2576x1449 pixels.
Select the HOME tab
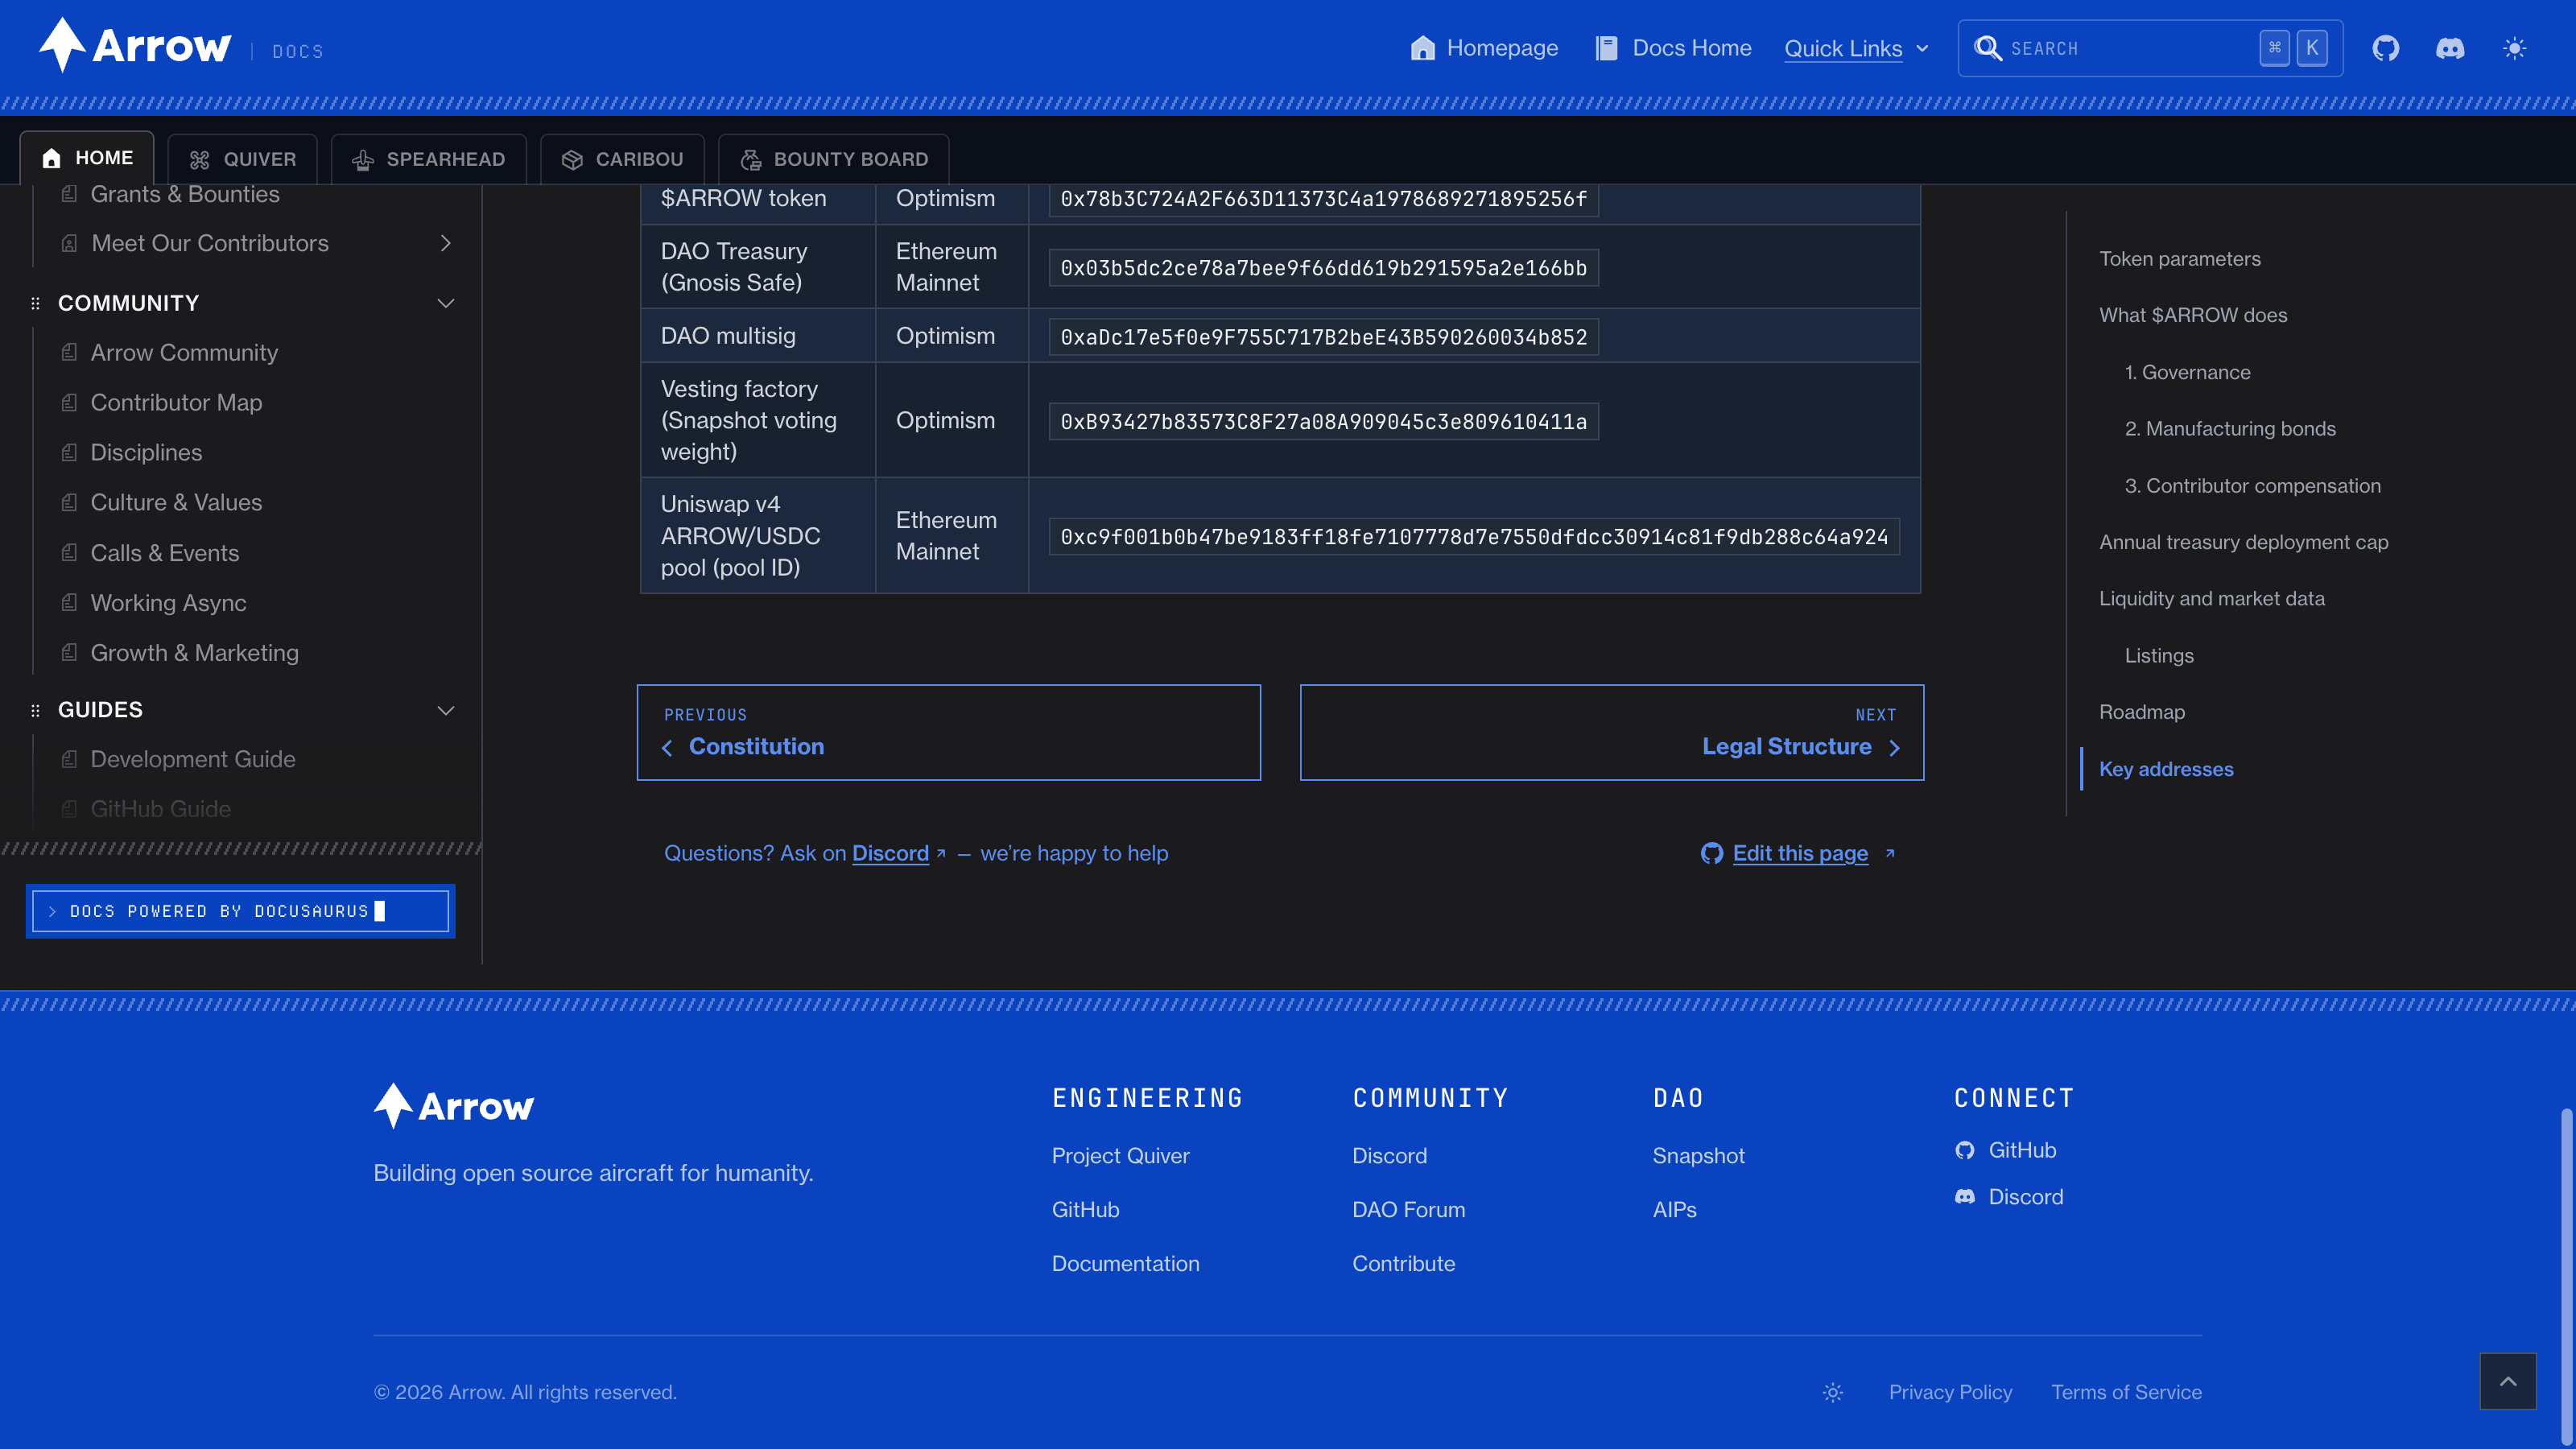(x=87, y=158)
